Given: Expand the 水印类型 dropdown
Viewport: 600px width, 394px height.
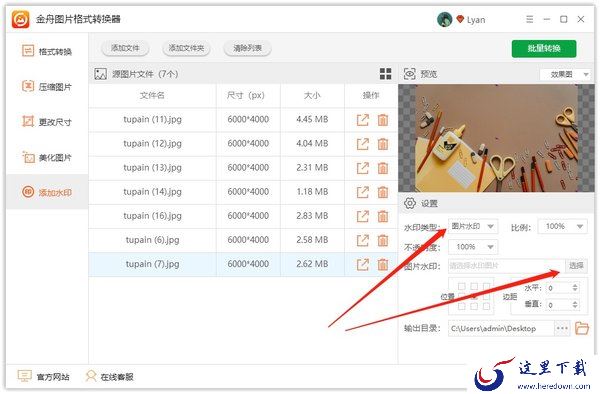Looking at the screenshot, I should click(473, 226).
